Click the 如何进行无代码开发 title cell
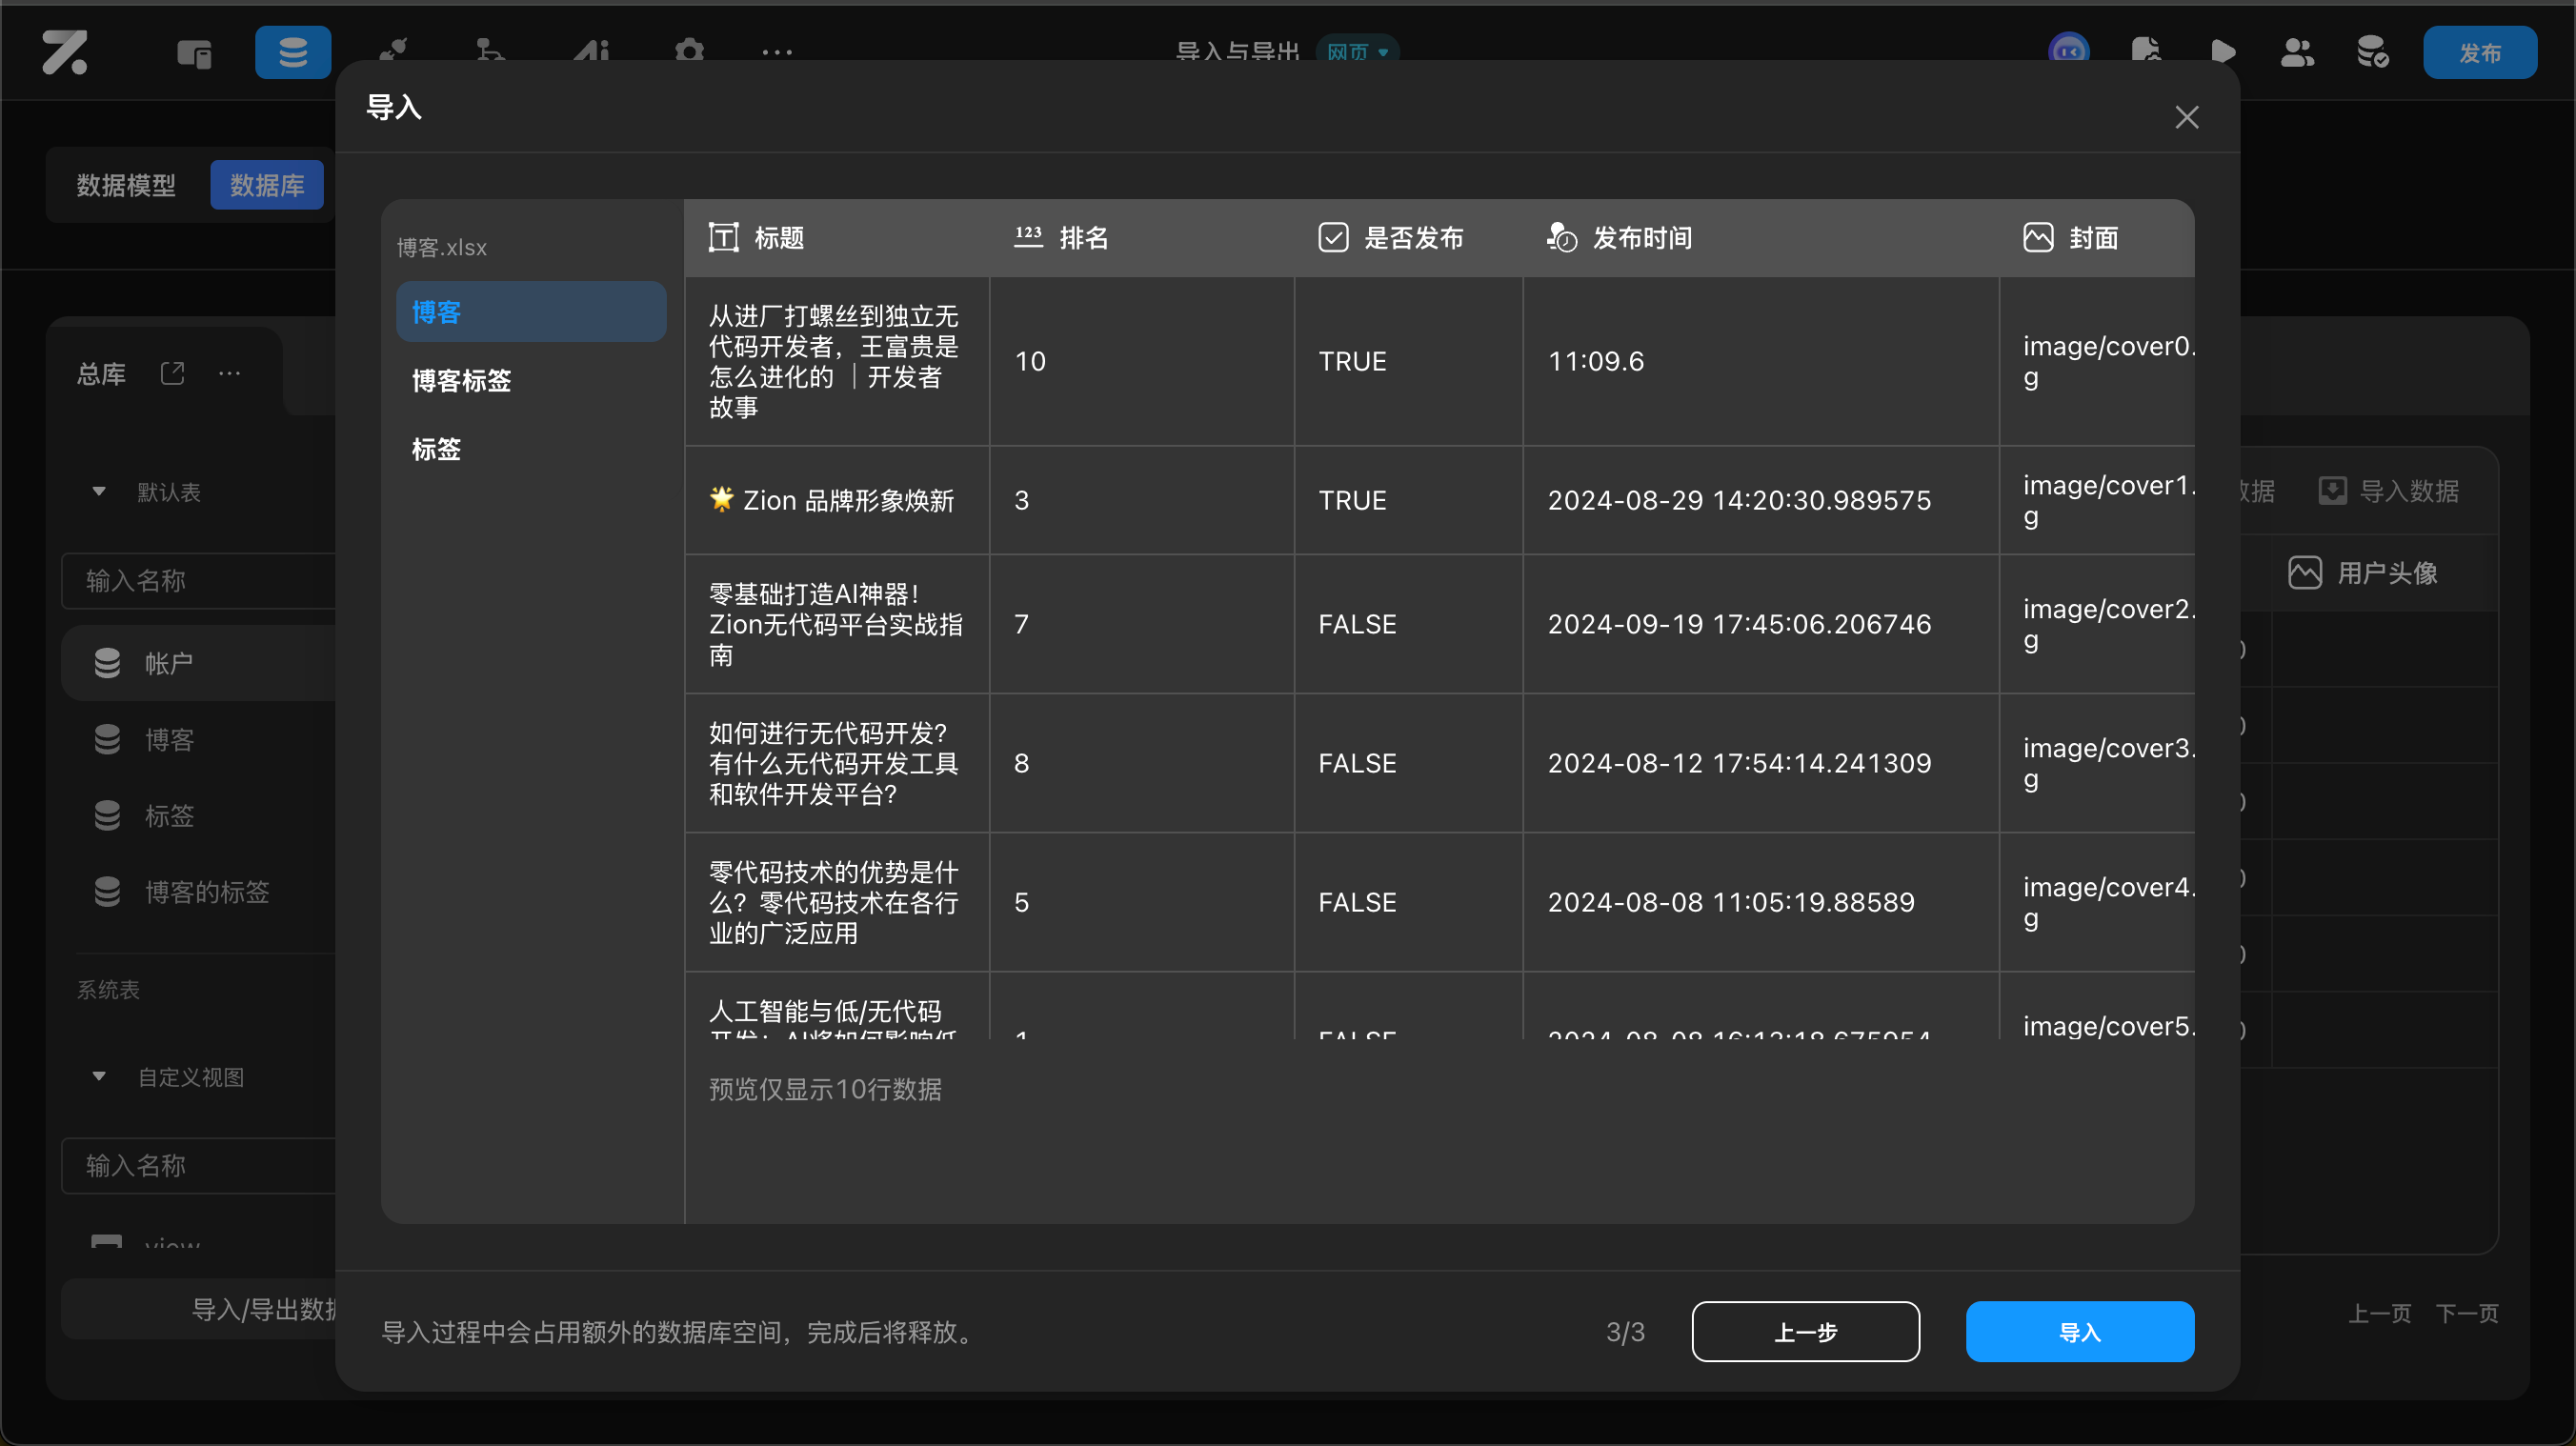This screenshot has width=2576, height=1446. (837, 763)
